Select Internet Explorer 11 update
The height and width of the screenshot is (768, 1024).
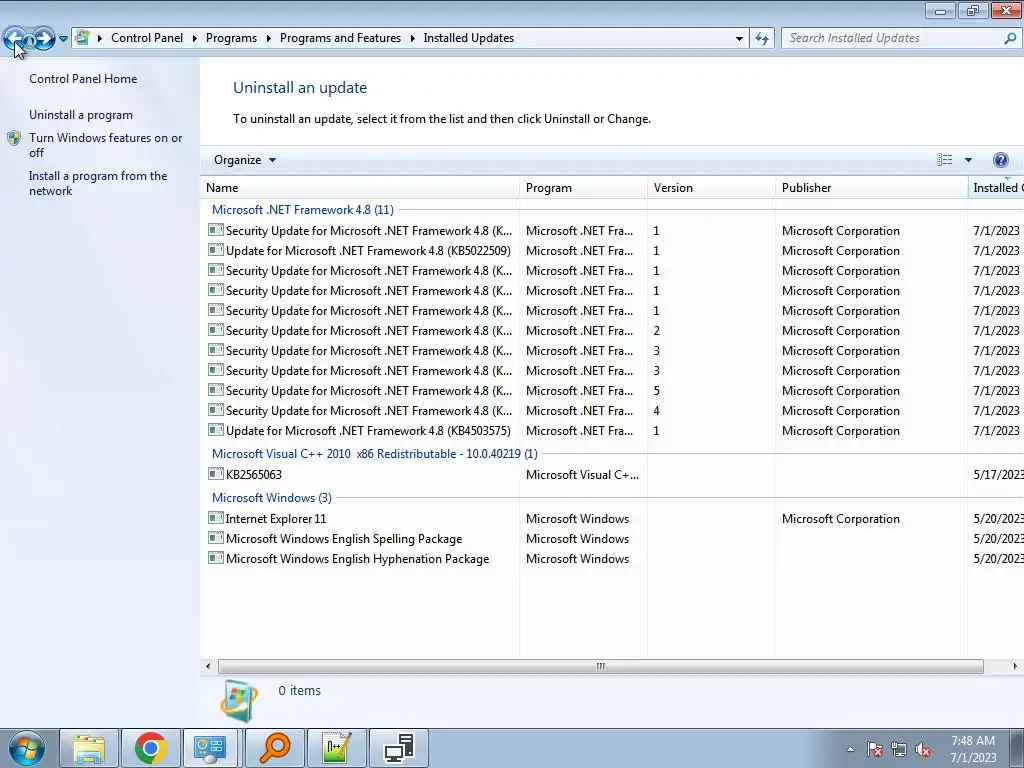click(276, 519)
